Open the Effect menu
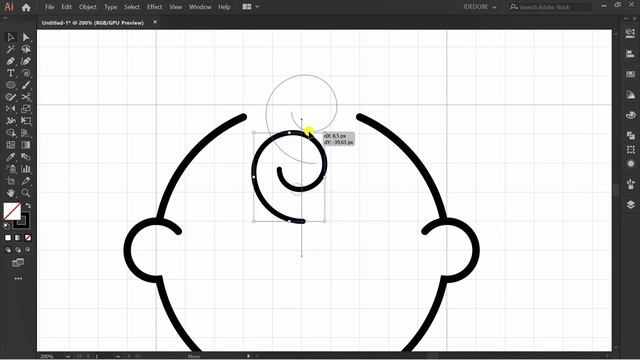Image resolution: width=640 pixels, height=360 pixels. click(154, 7)
